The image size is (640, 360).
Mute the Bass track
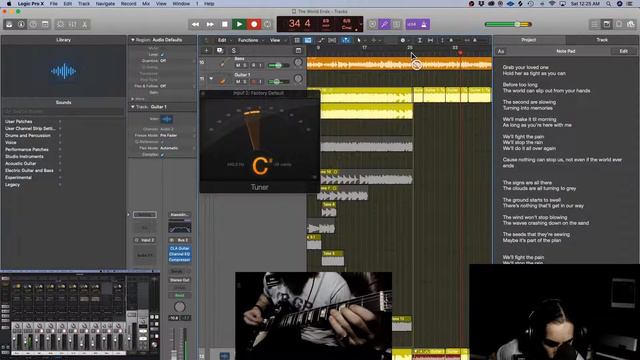[238, 65]
